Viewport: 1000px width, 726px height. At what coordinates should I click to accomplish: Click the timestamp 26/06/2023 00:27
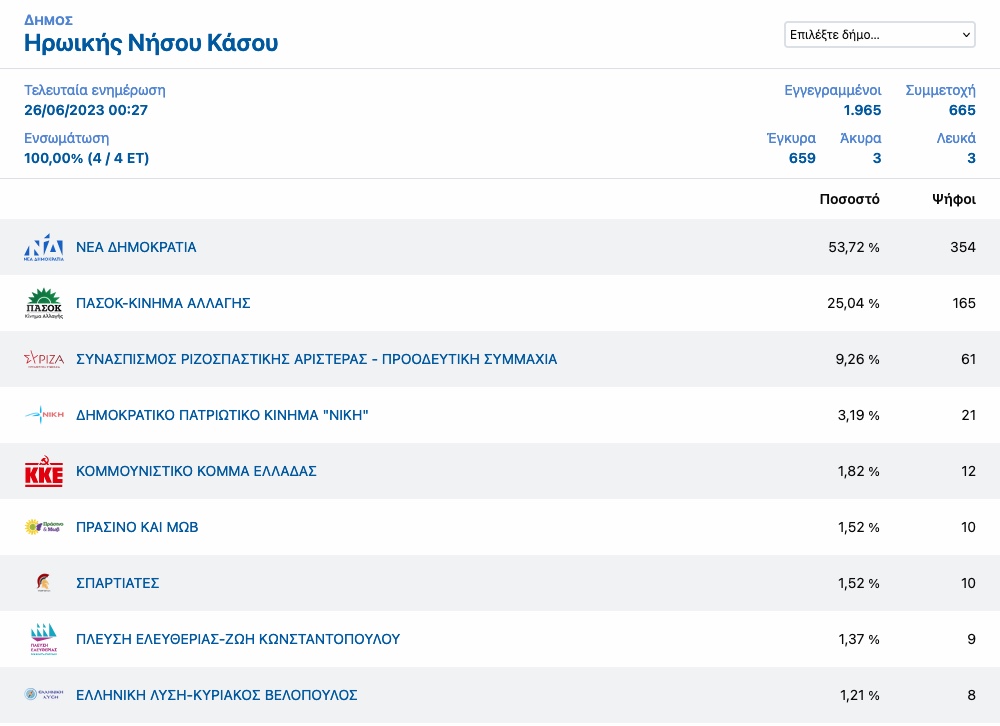pos(86,110)
